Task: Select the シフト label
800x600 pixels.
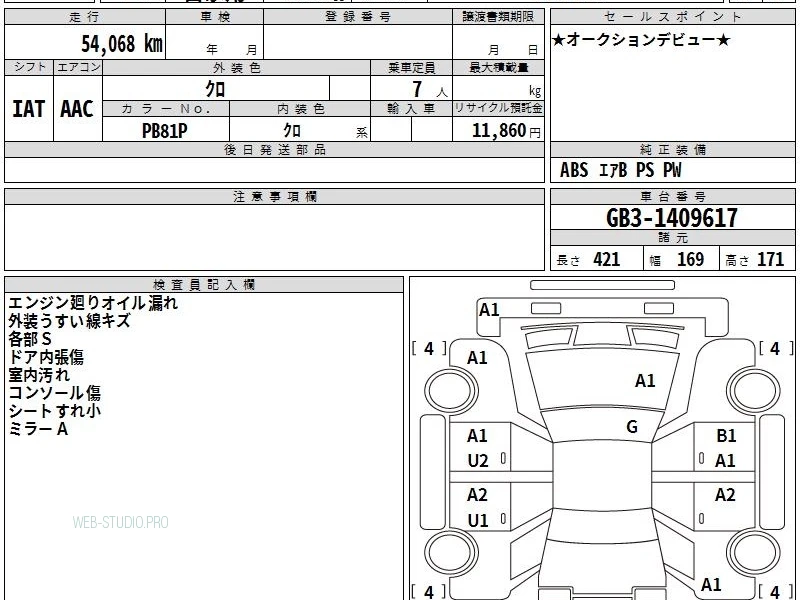Action: tap(30, 67)
